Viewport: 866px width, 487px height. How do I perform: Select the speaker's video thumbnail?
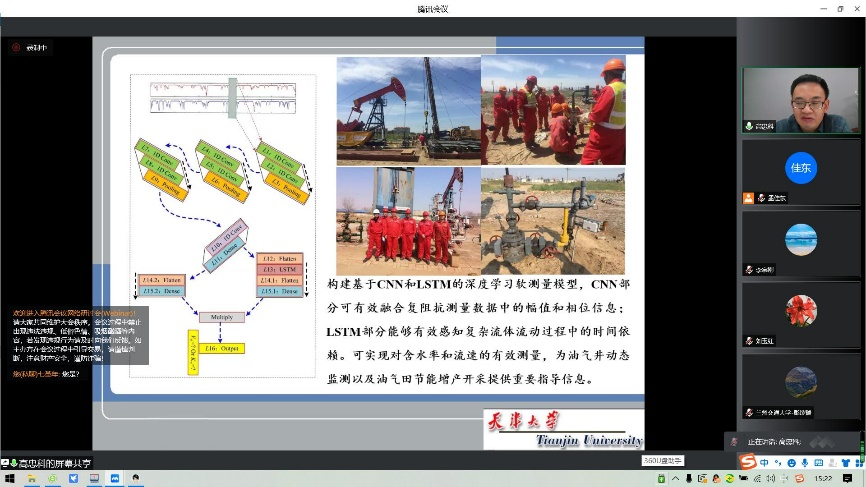(x=800, y=101)
